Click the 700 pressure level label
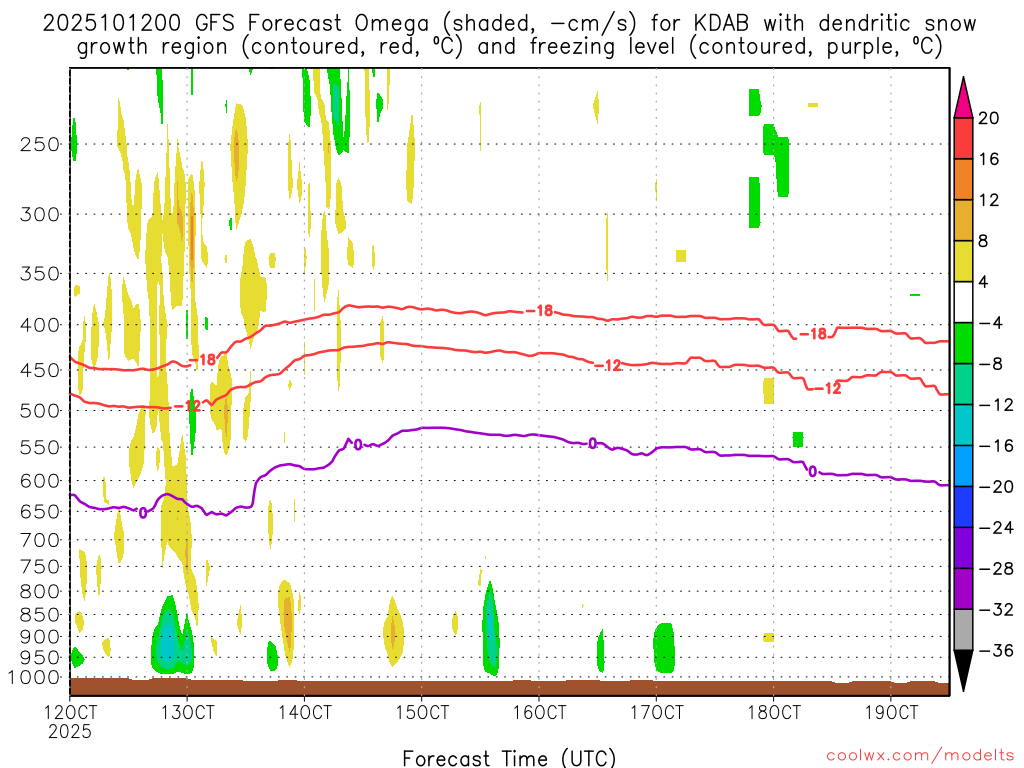This screenshot has width=1024, height=768. tap(40, 540)
